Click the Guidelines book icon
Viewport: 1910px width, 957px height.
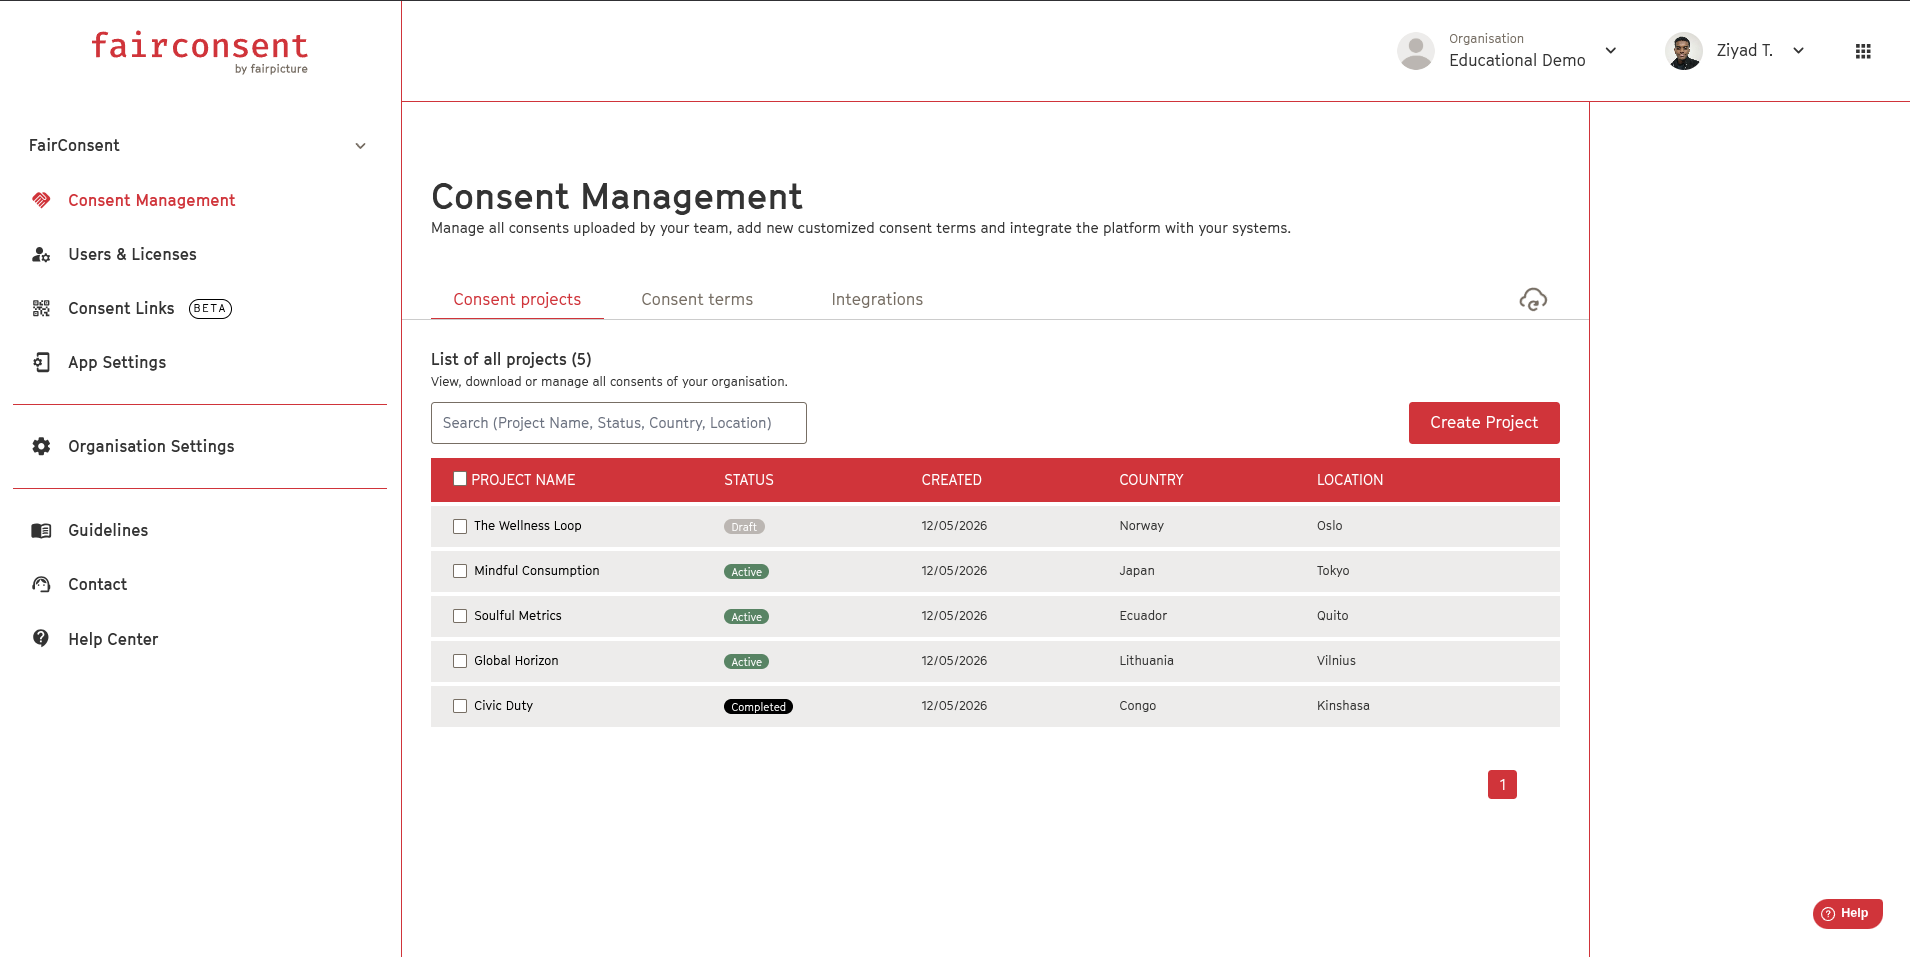[x=41, y=530]
